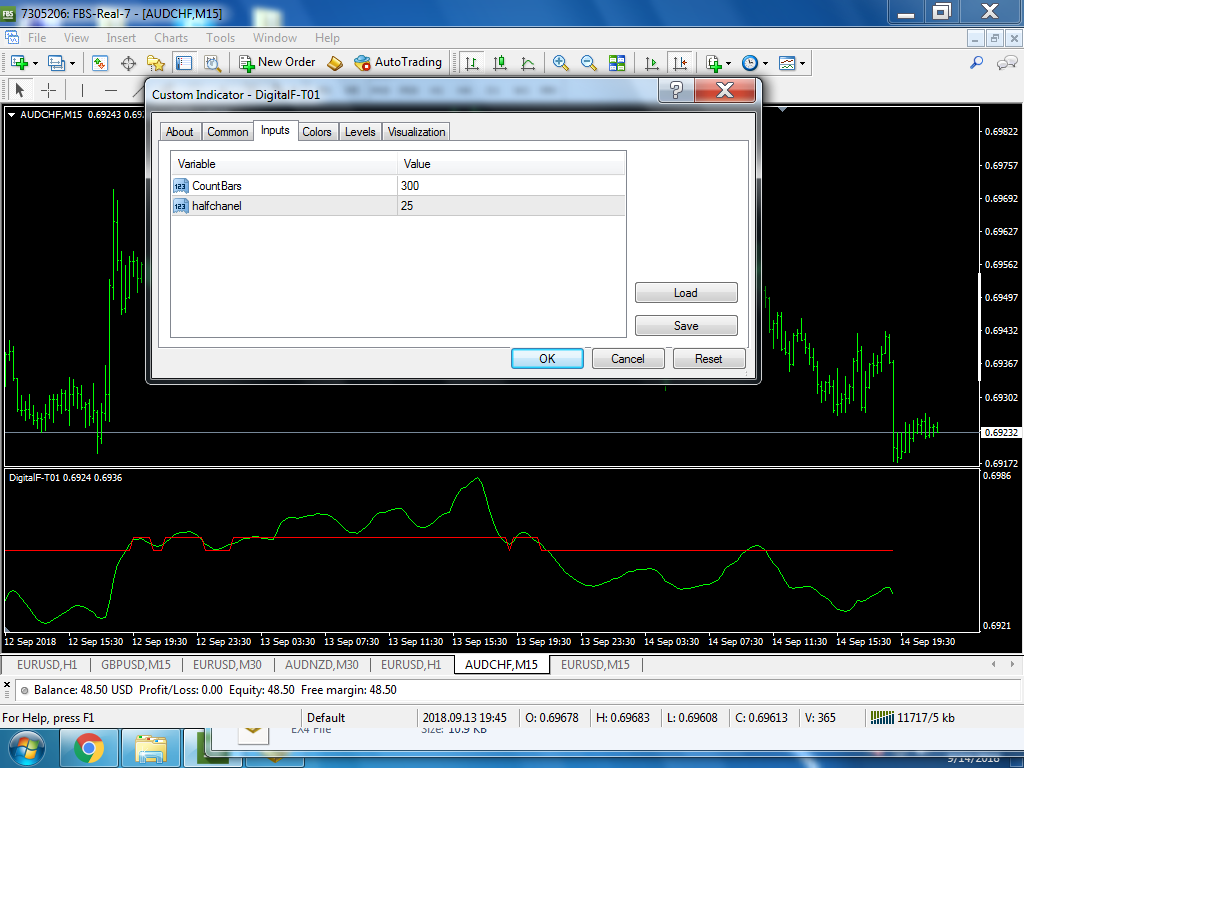Open the Tools menu
This screenshot has height=920, width=1228.
pos(221,38)
